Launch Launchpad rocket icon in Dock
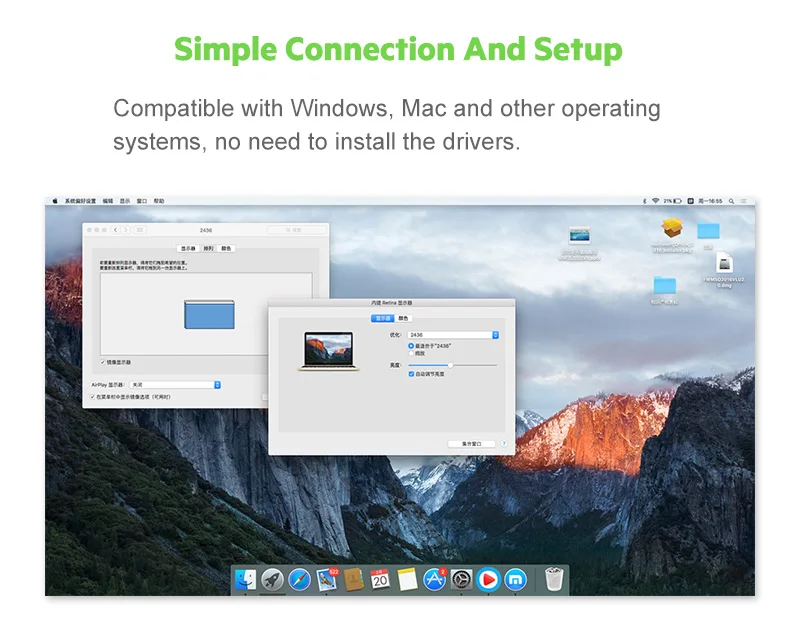 pyautogui.click(x=272, y=580)
